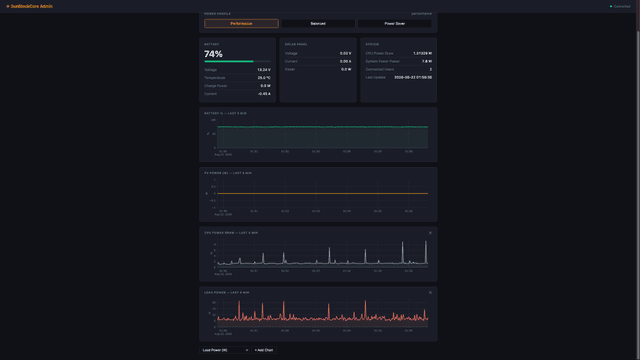
Task: Click the SunBlockCore Admin logo dot
Action: pyautogui.click(x=8, y=7)
